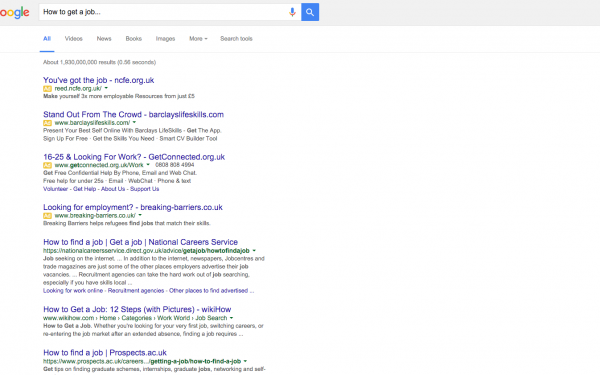Click the Ad badge next to getconnected.org.uk
Image resolution: width=600 pixels, height=375 pixels.
click(47, 165)
